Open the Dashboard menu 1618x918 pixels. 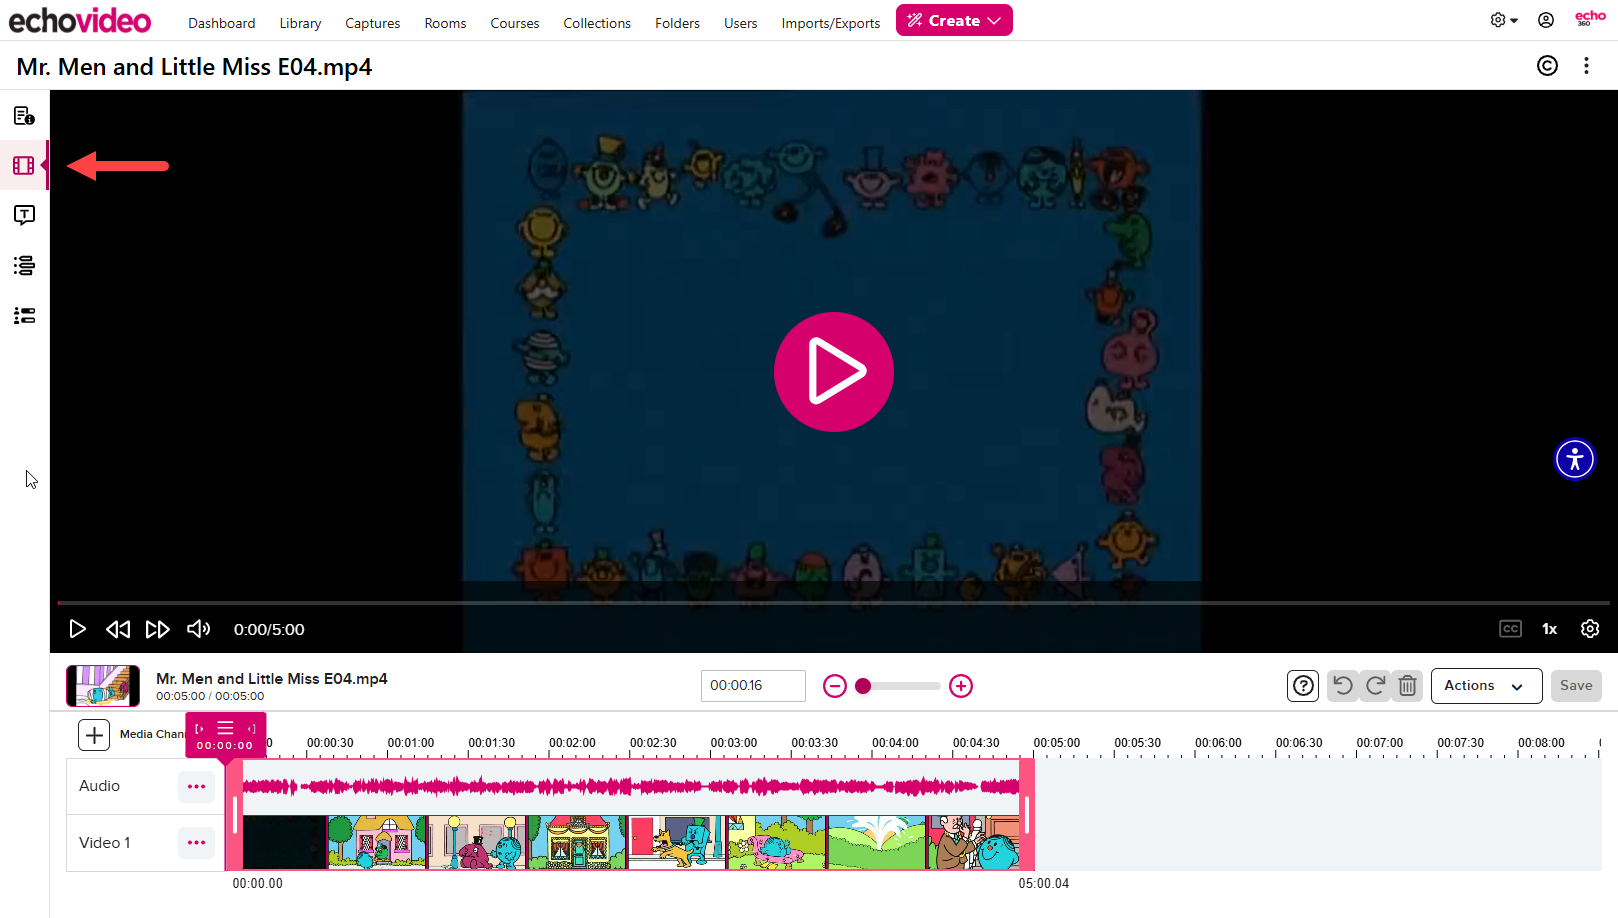click(222, 23)
